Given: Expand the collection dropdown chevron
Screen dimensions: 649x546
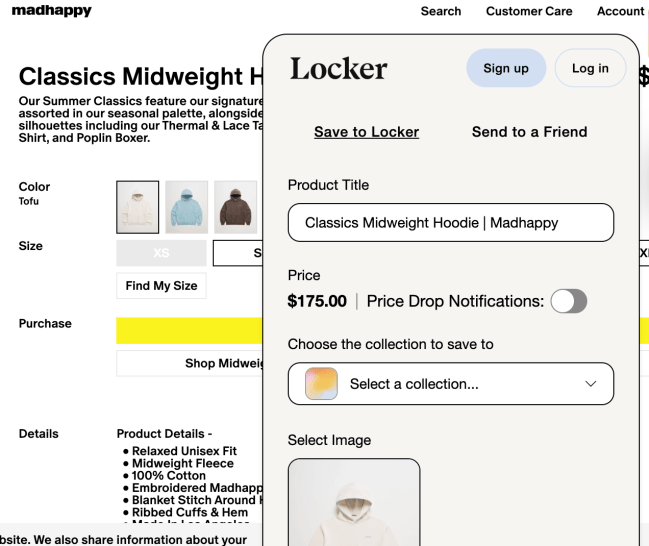Looking at the screenshot, I should click(x=590, y=384).
